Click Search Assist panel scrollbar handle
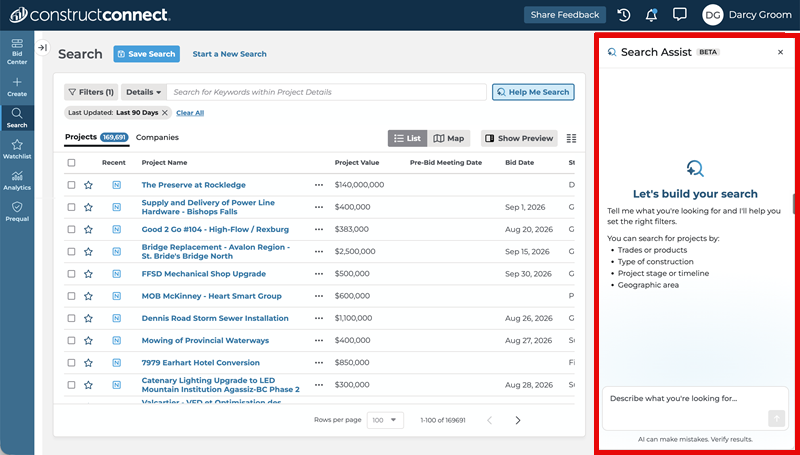 coord(794,204)
